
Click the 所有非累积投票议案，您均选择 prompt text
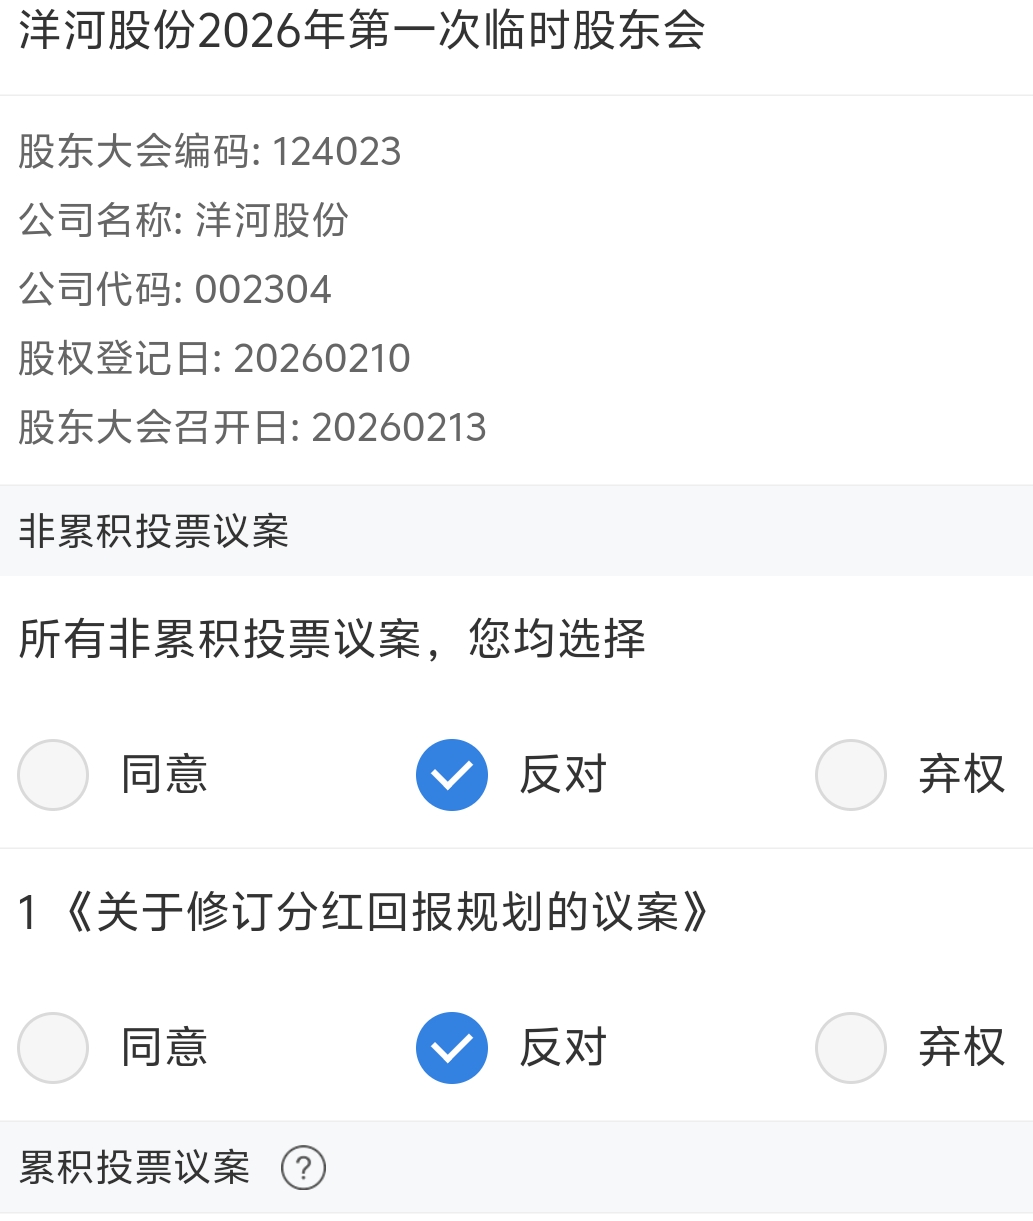[332, 639]
